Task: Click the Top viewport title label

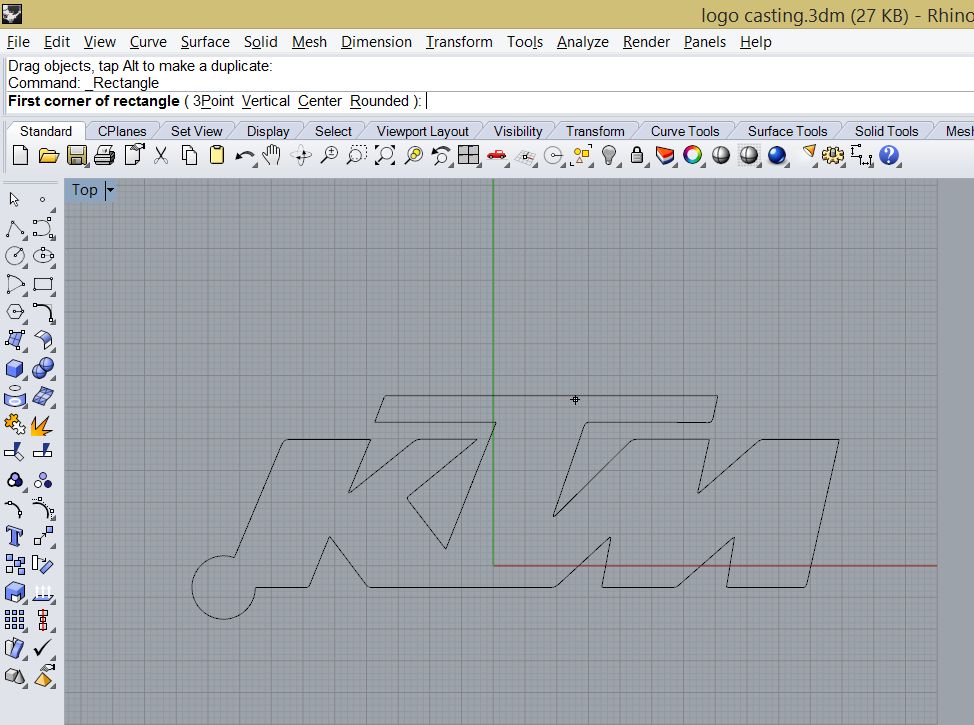Action: tap(84, 190)
